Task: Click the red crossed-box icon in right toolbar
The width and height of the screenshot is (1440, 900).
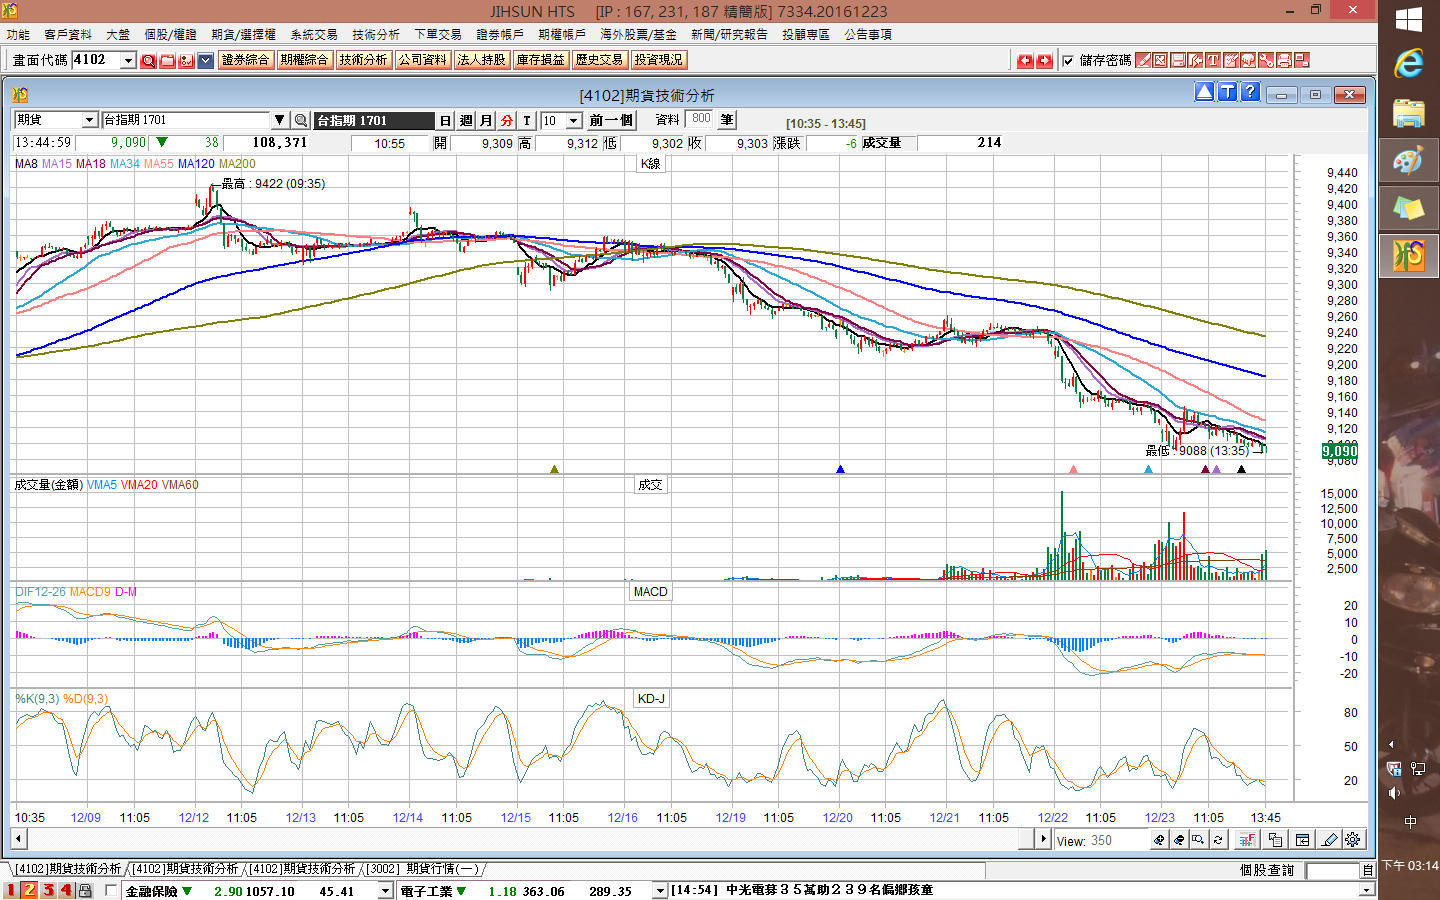Action: (1160, 60)
